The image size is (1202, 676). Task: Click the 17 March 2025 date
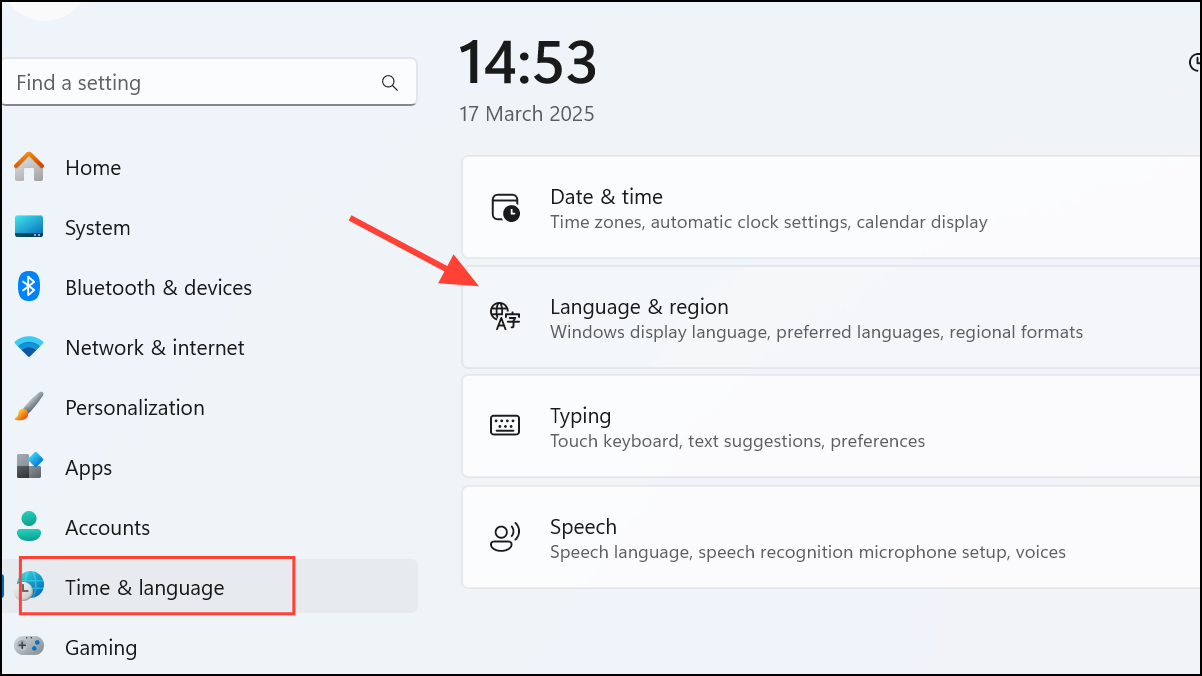pos(526,114)
